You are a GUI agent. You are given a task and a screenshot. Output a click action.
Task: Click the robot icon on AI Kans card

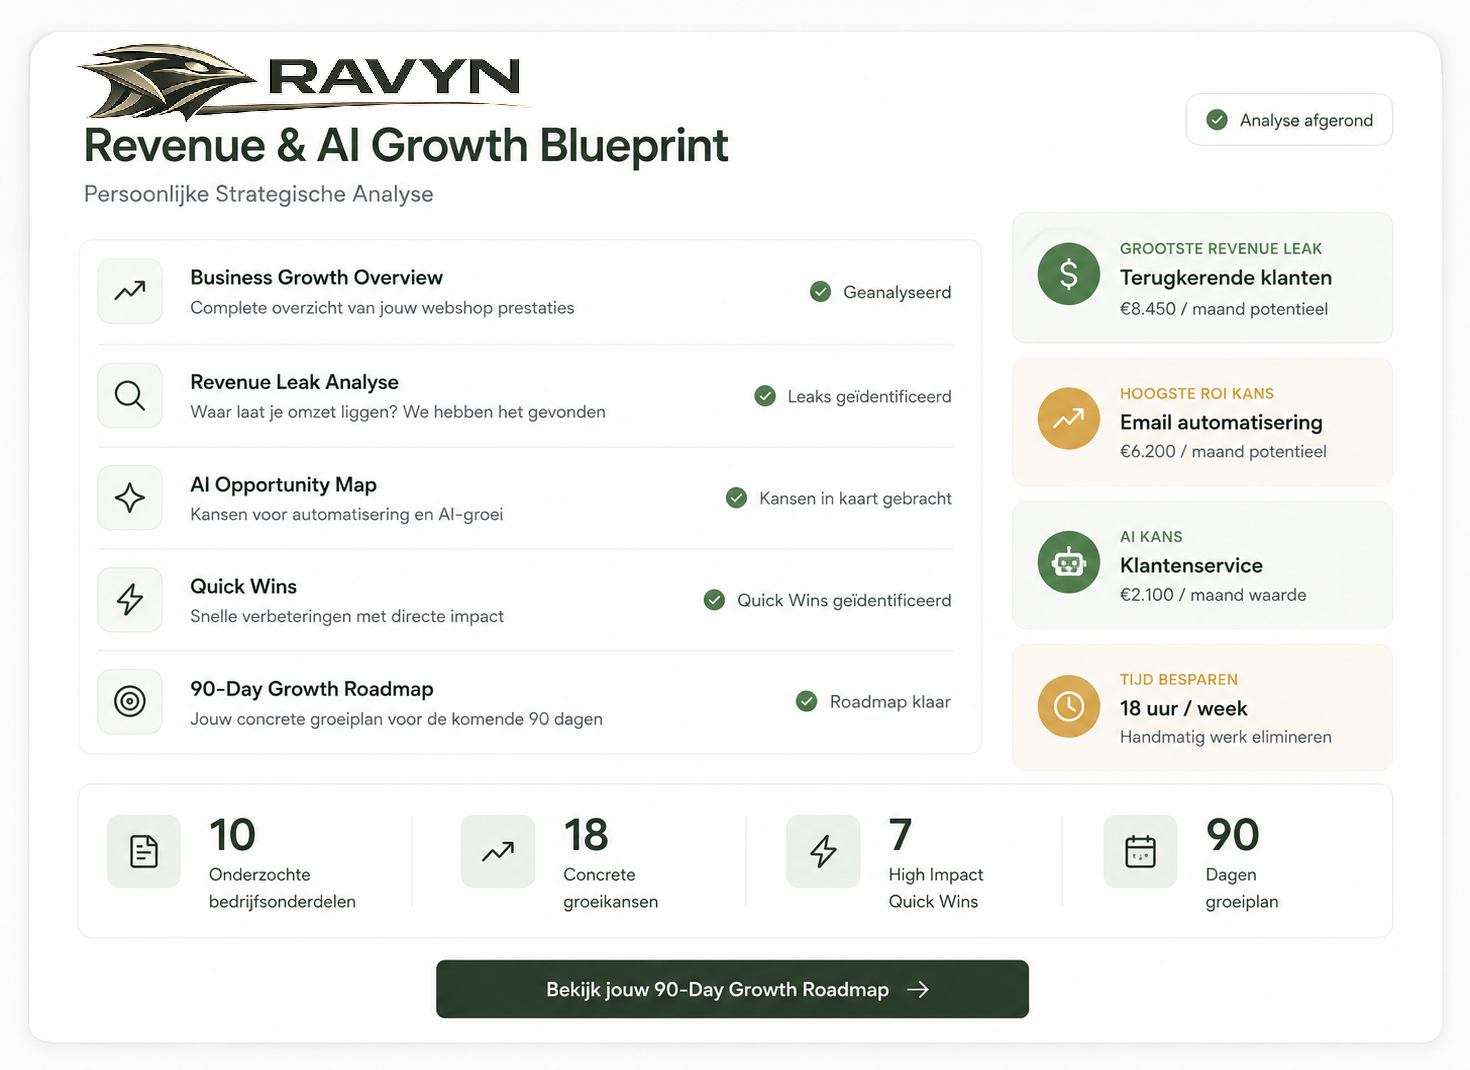click(1069, 562)
